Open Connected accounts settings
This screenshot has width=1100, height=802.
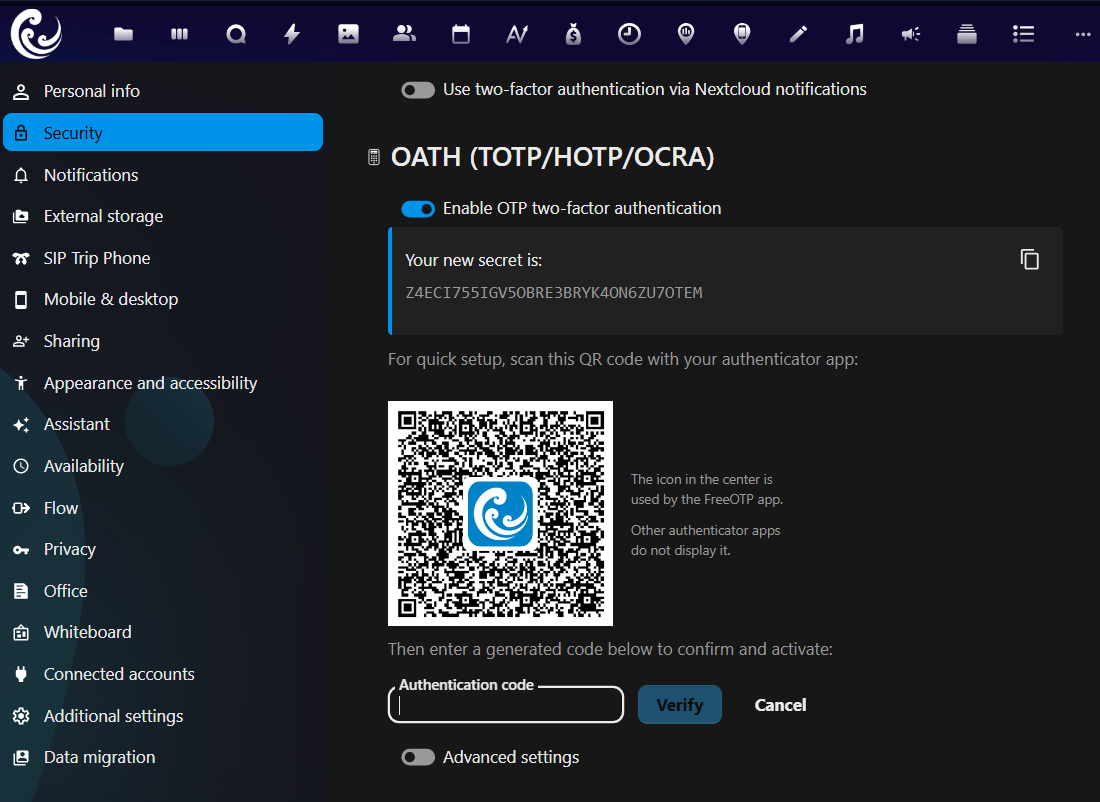pyautogui.click(x=163, y=674)
